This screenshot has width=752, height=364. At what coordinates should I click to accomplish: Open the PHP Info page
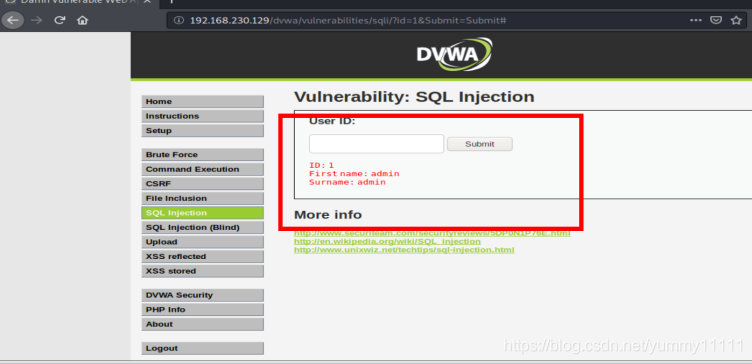202,310
